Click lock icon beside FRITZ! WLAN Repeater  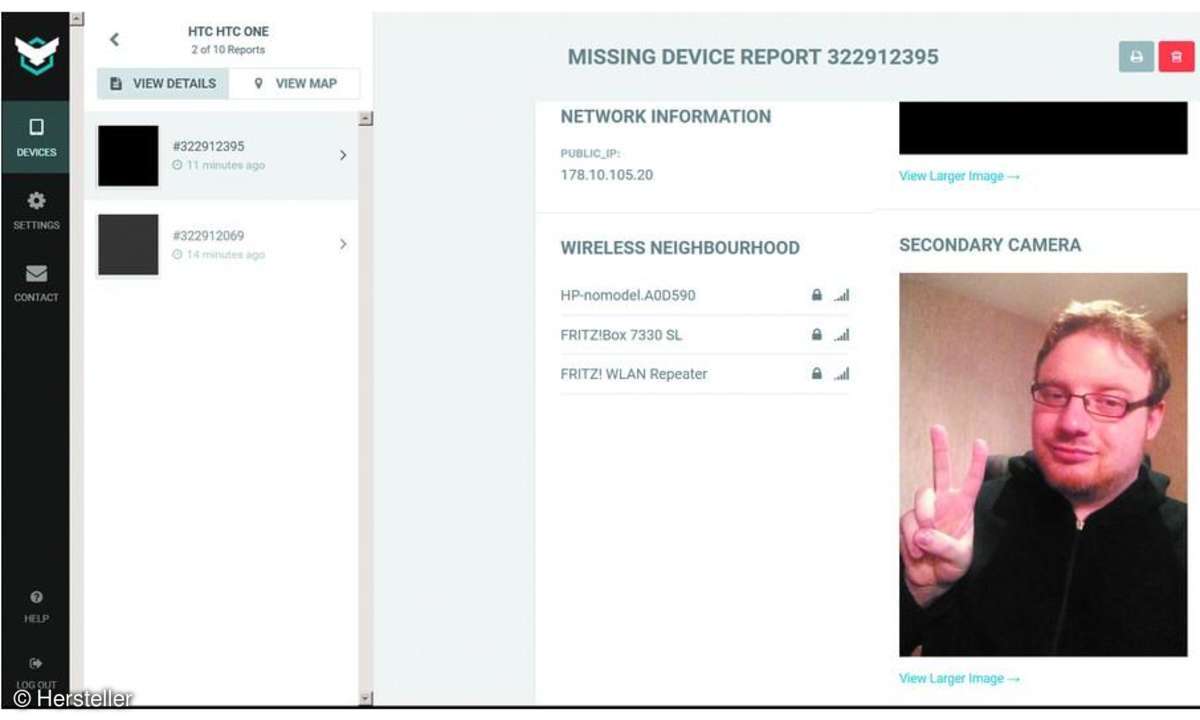[817, 374]
